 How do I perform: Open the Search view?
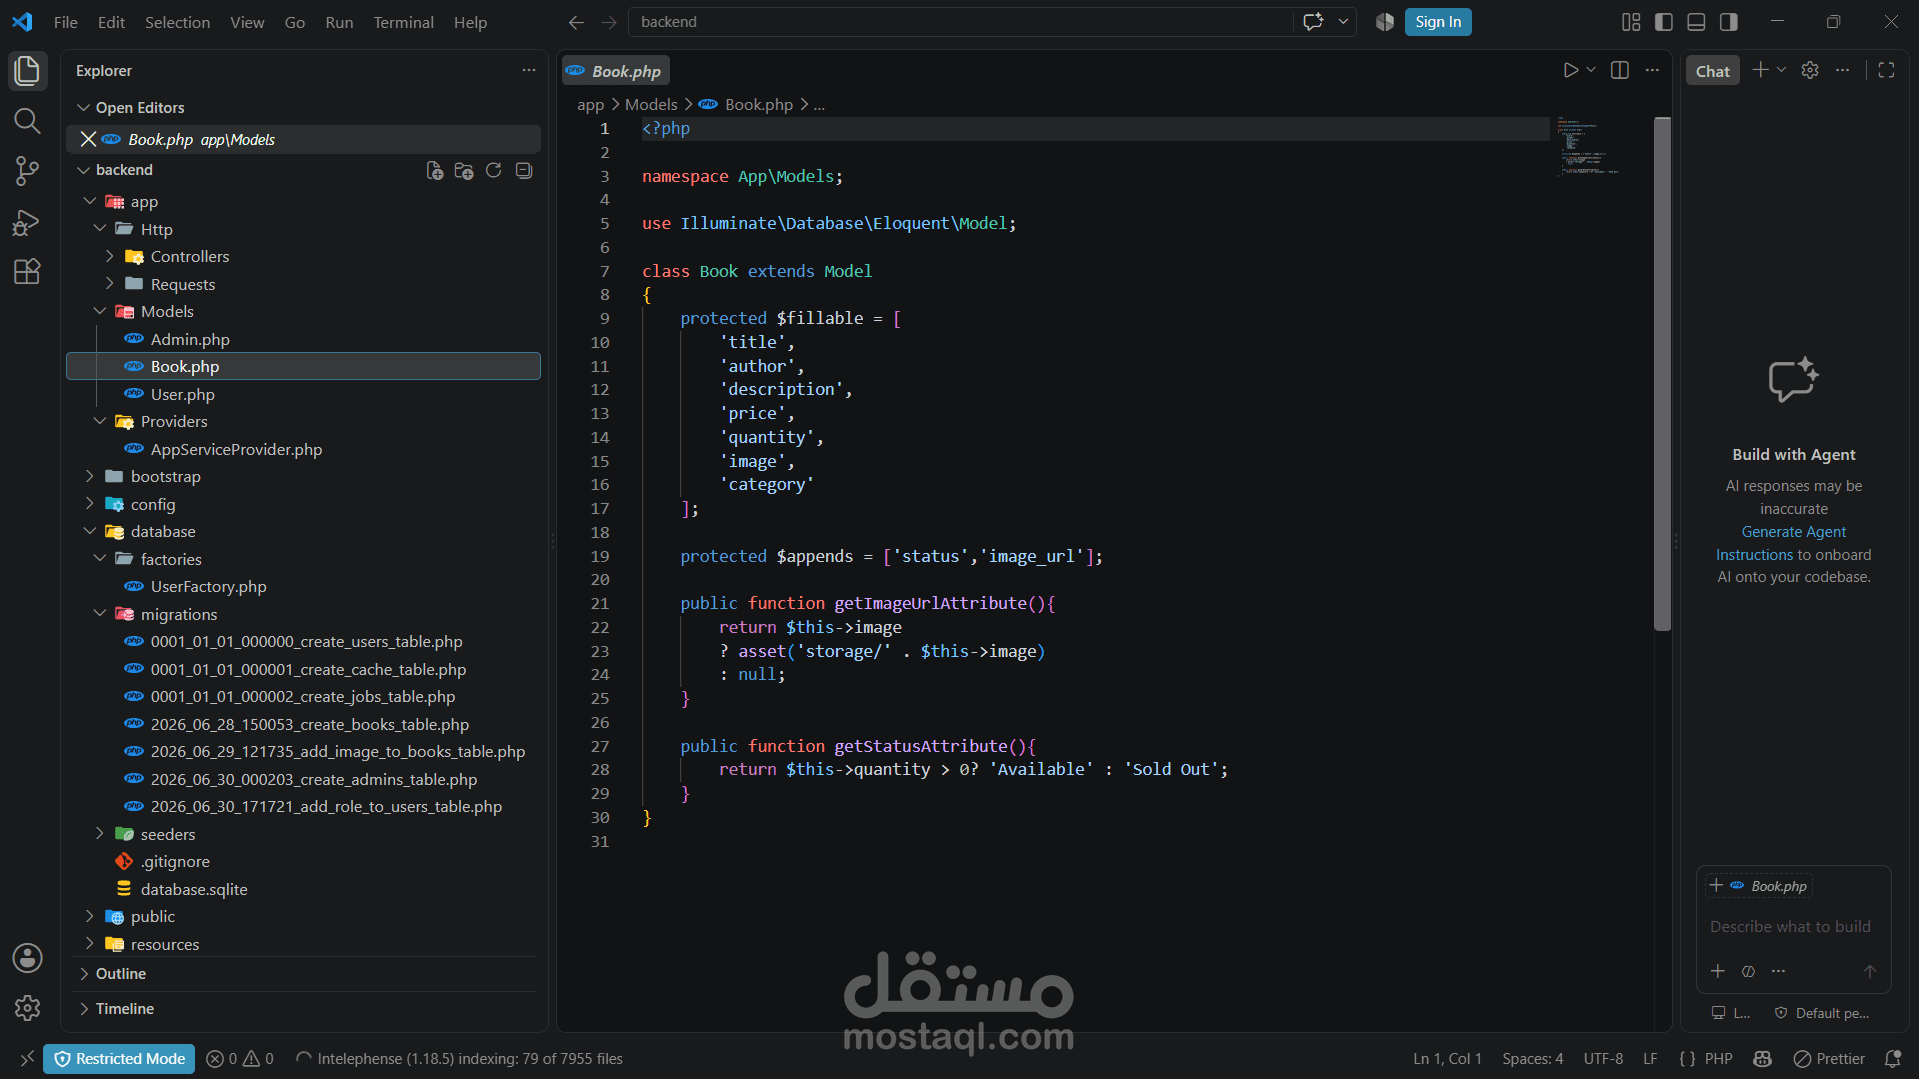27,121
